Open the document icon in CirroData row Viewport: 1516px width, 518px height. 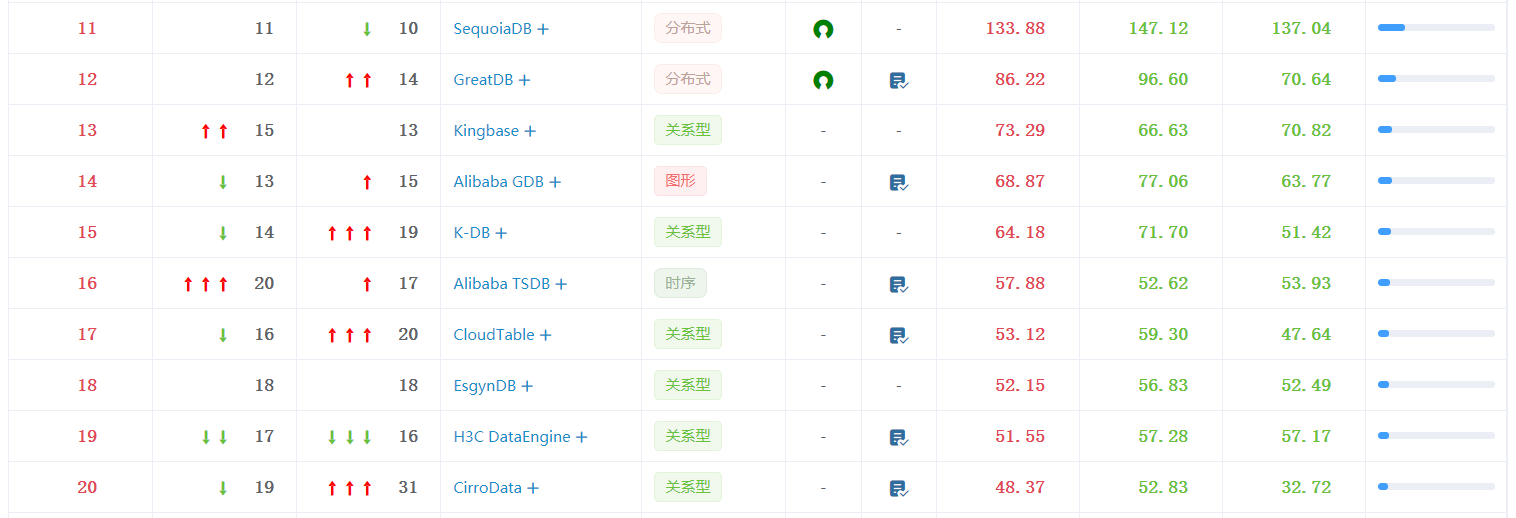click(898, 488)
